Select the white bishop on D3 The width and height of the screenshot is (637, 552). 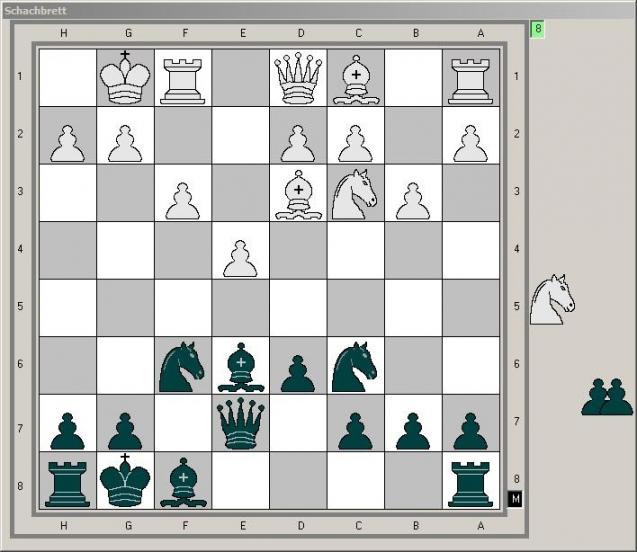(x=298, y=195)
